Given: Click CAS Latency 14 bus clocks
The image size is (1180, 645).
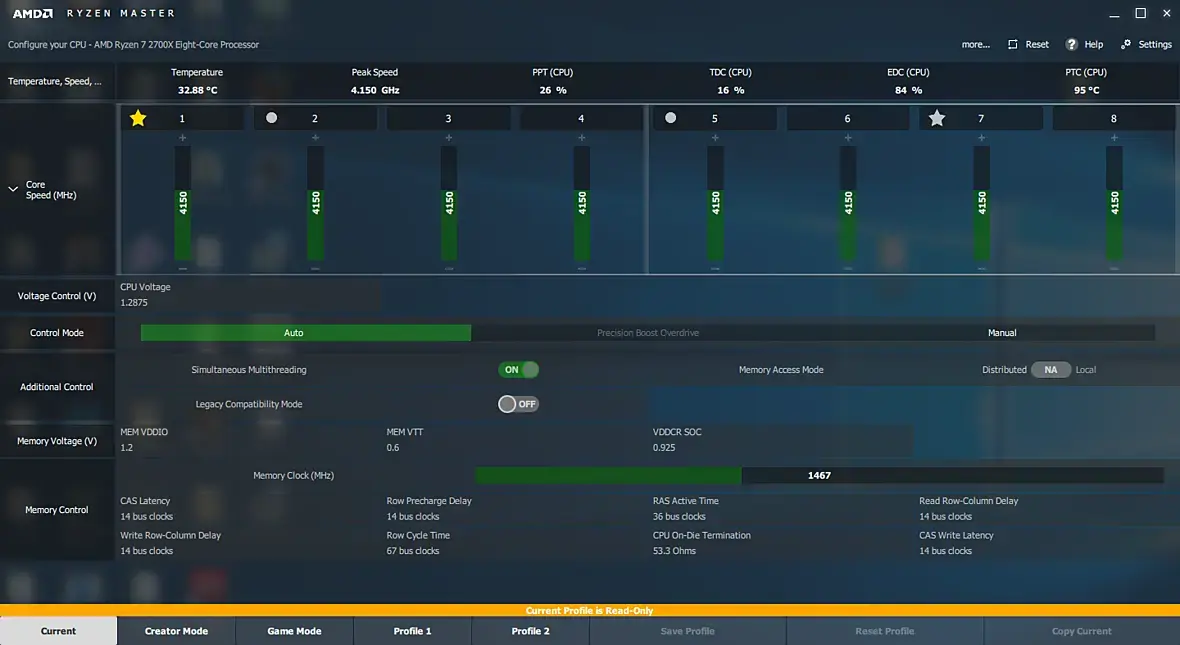Looking at the screenshot, I should 147,516.
